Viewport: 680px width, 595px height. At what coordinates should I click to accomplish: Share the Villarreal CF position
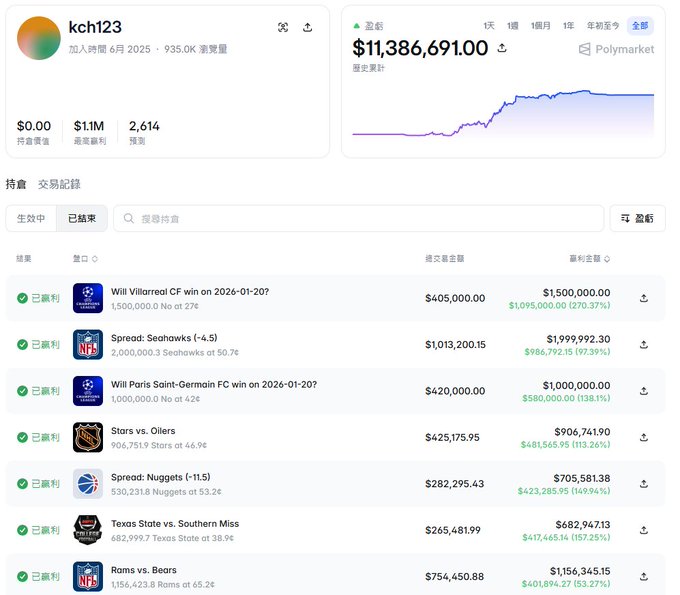644,298
